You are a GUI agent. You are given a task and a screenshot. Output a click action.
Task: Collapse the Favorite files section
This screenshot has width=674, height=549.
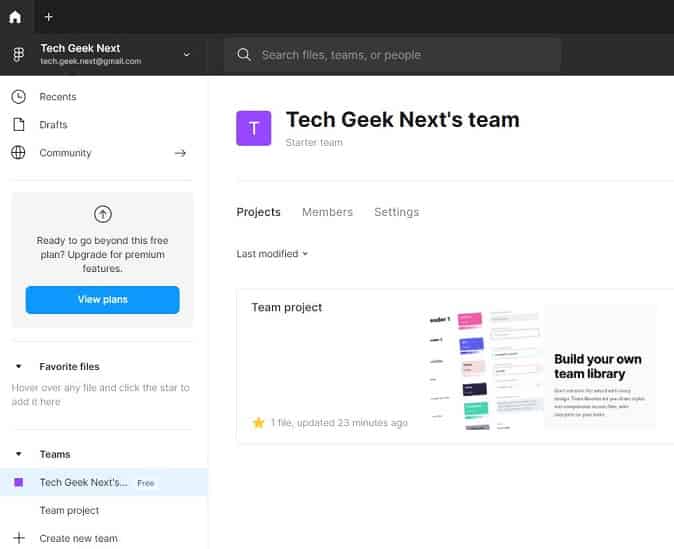coord(18,366)
